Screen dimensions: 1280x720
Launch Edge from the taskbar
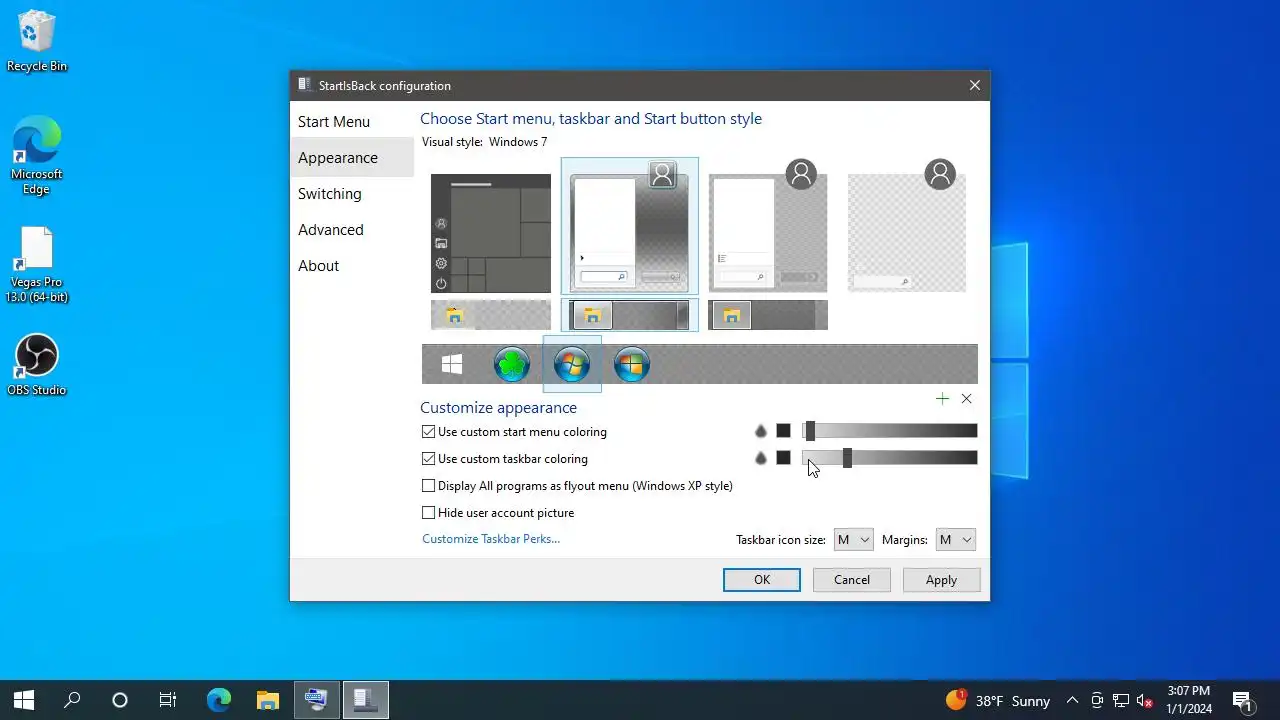pyautogui.click(x=219, y=700)
